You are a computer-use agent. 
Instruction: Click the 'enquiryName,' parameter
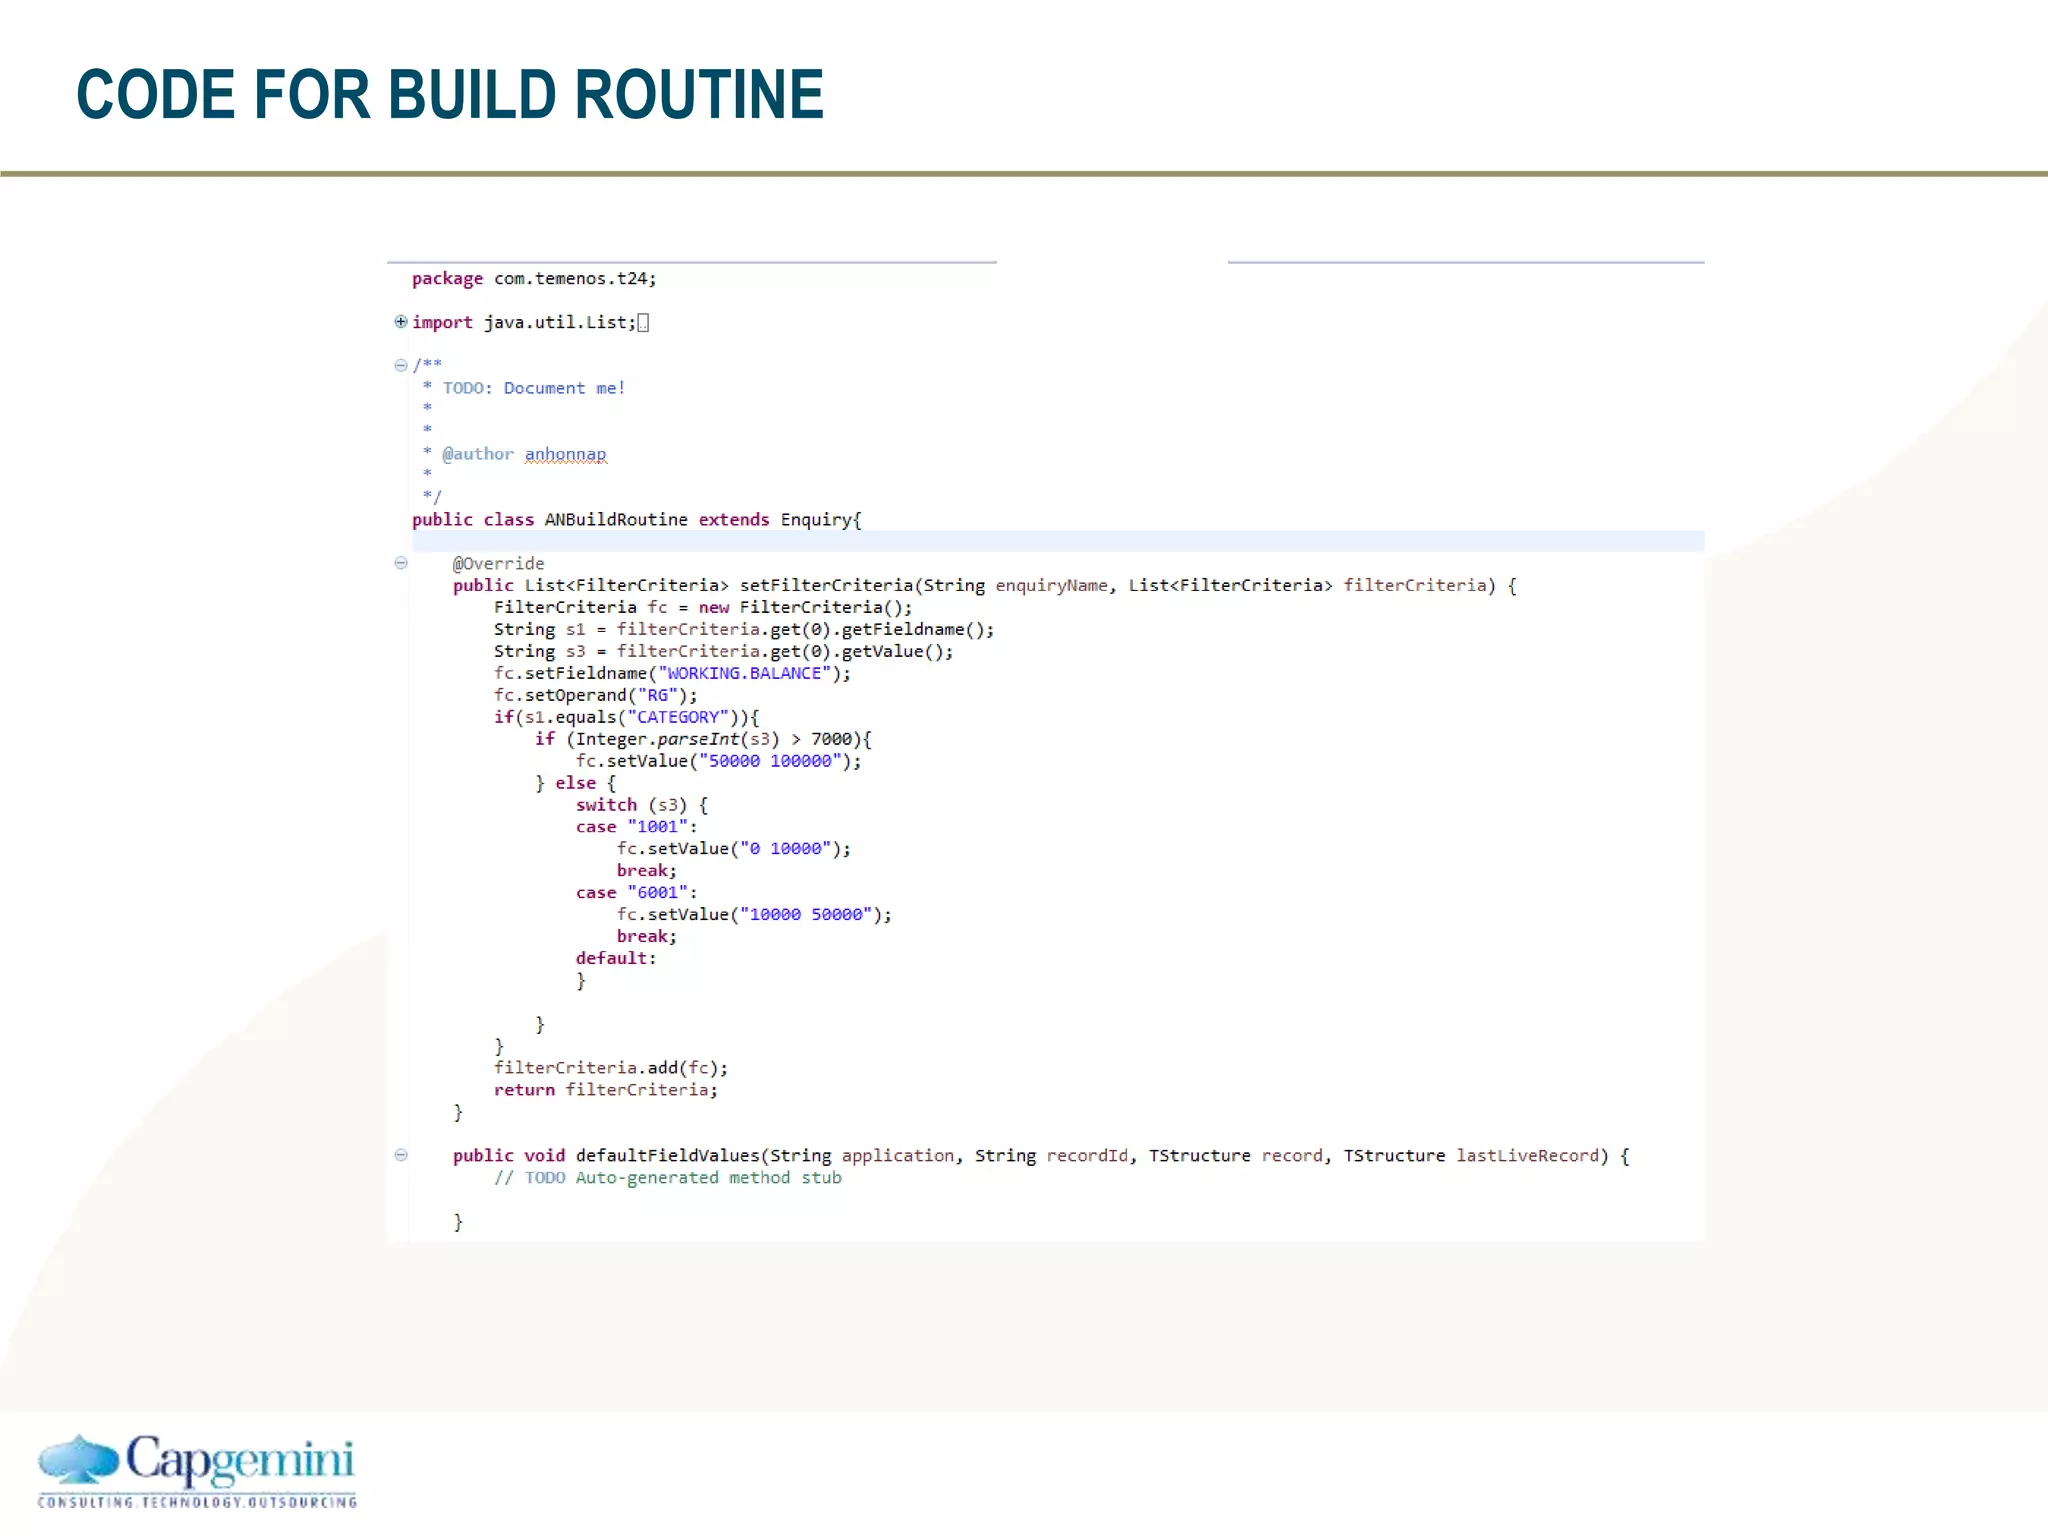tap(1056, 585)
